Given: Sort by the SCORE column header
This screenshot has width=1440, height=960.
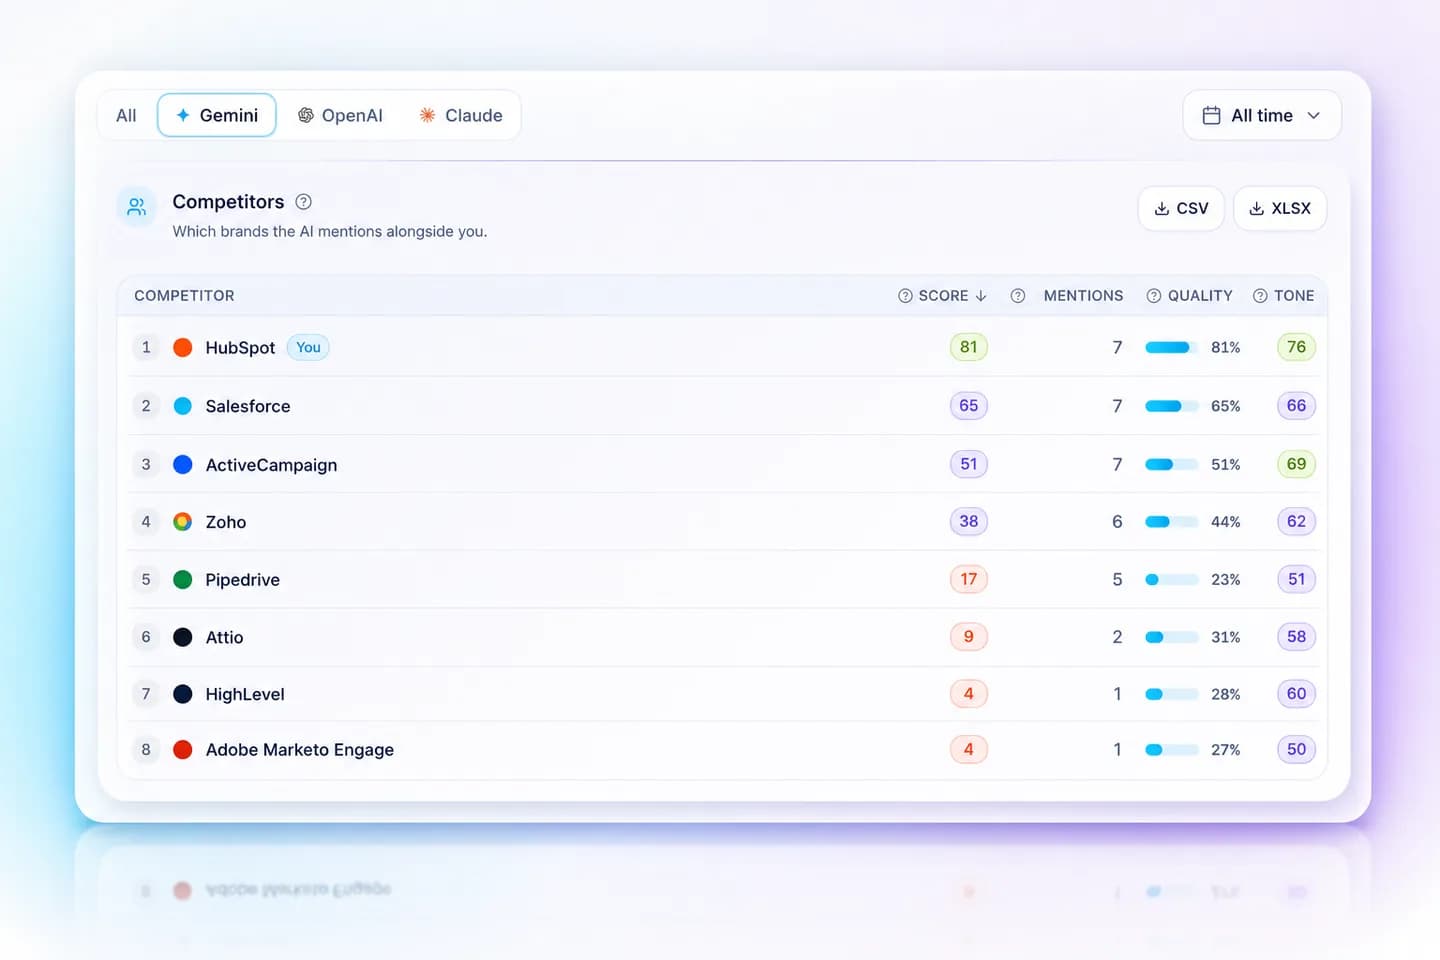Looking at the screenshot, I should (953, 296).
